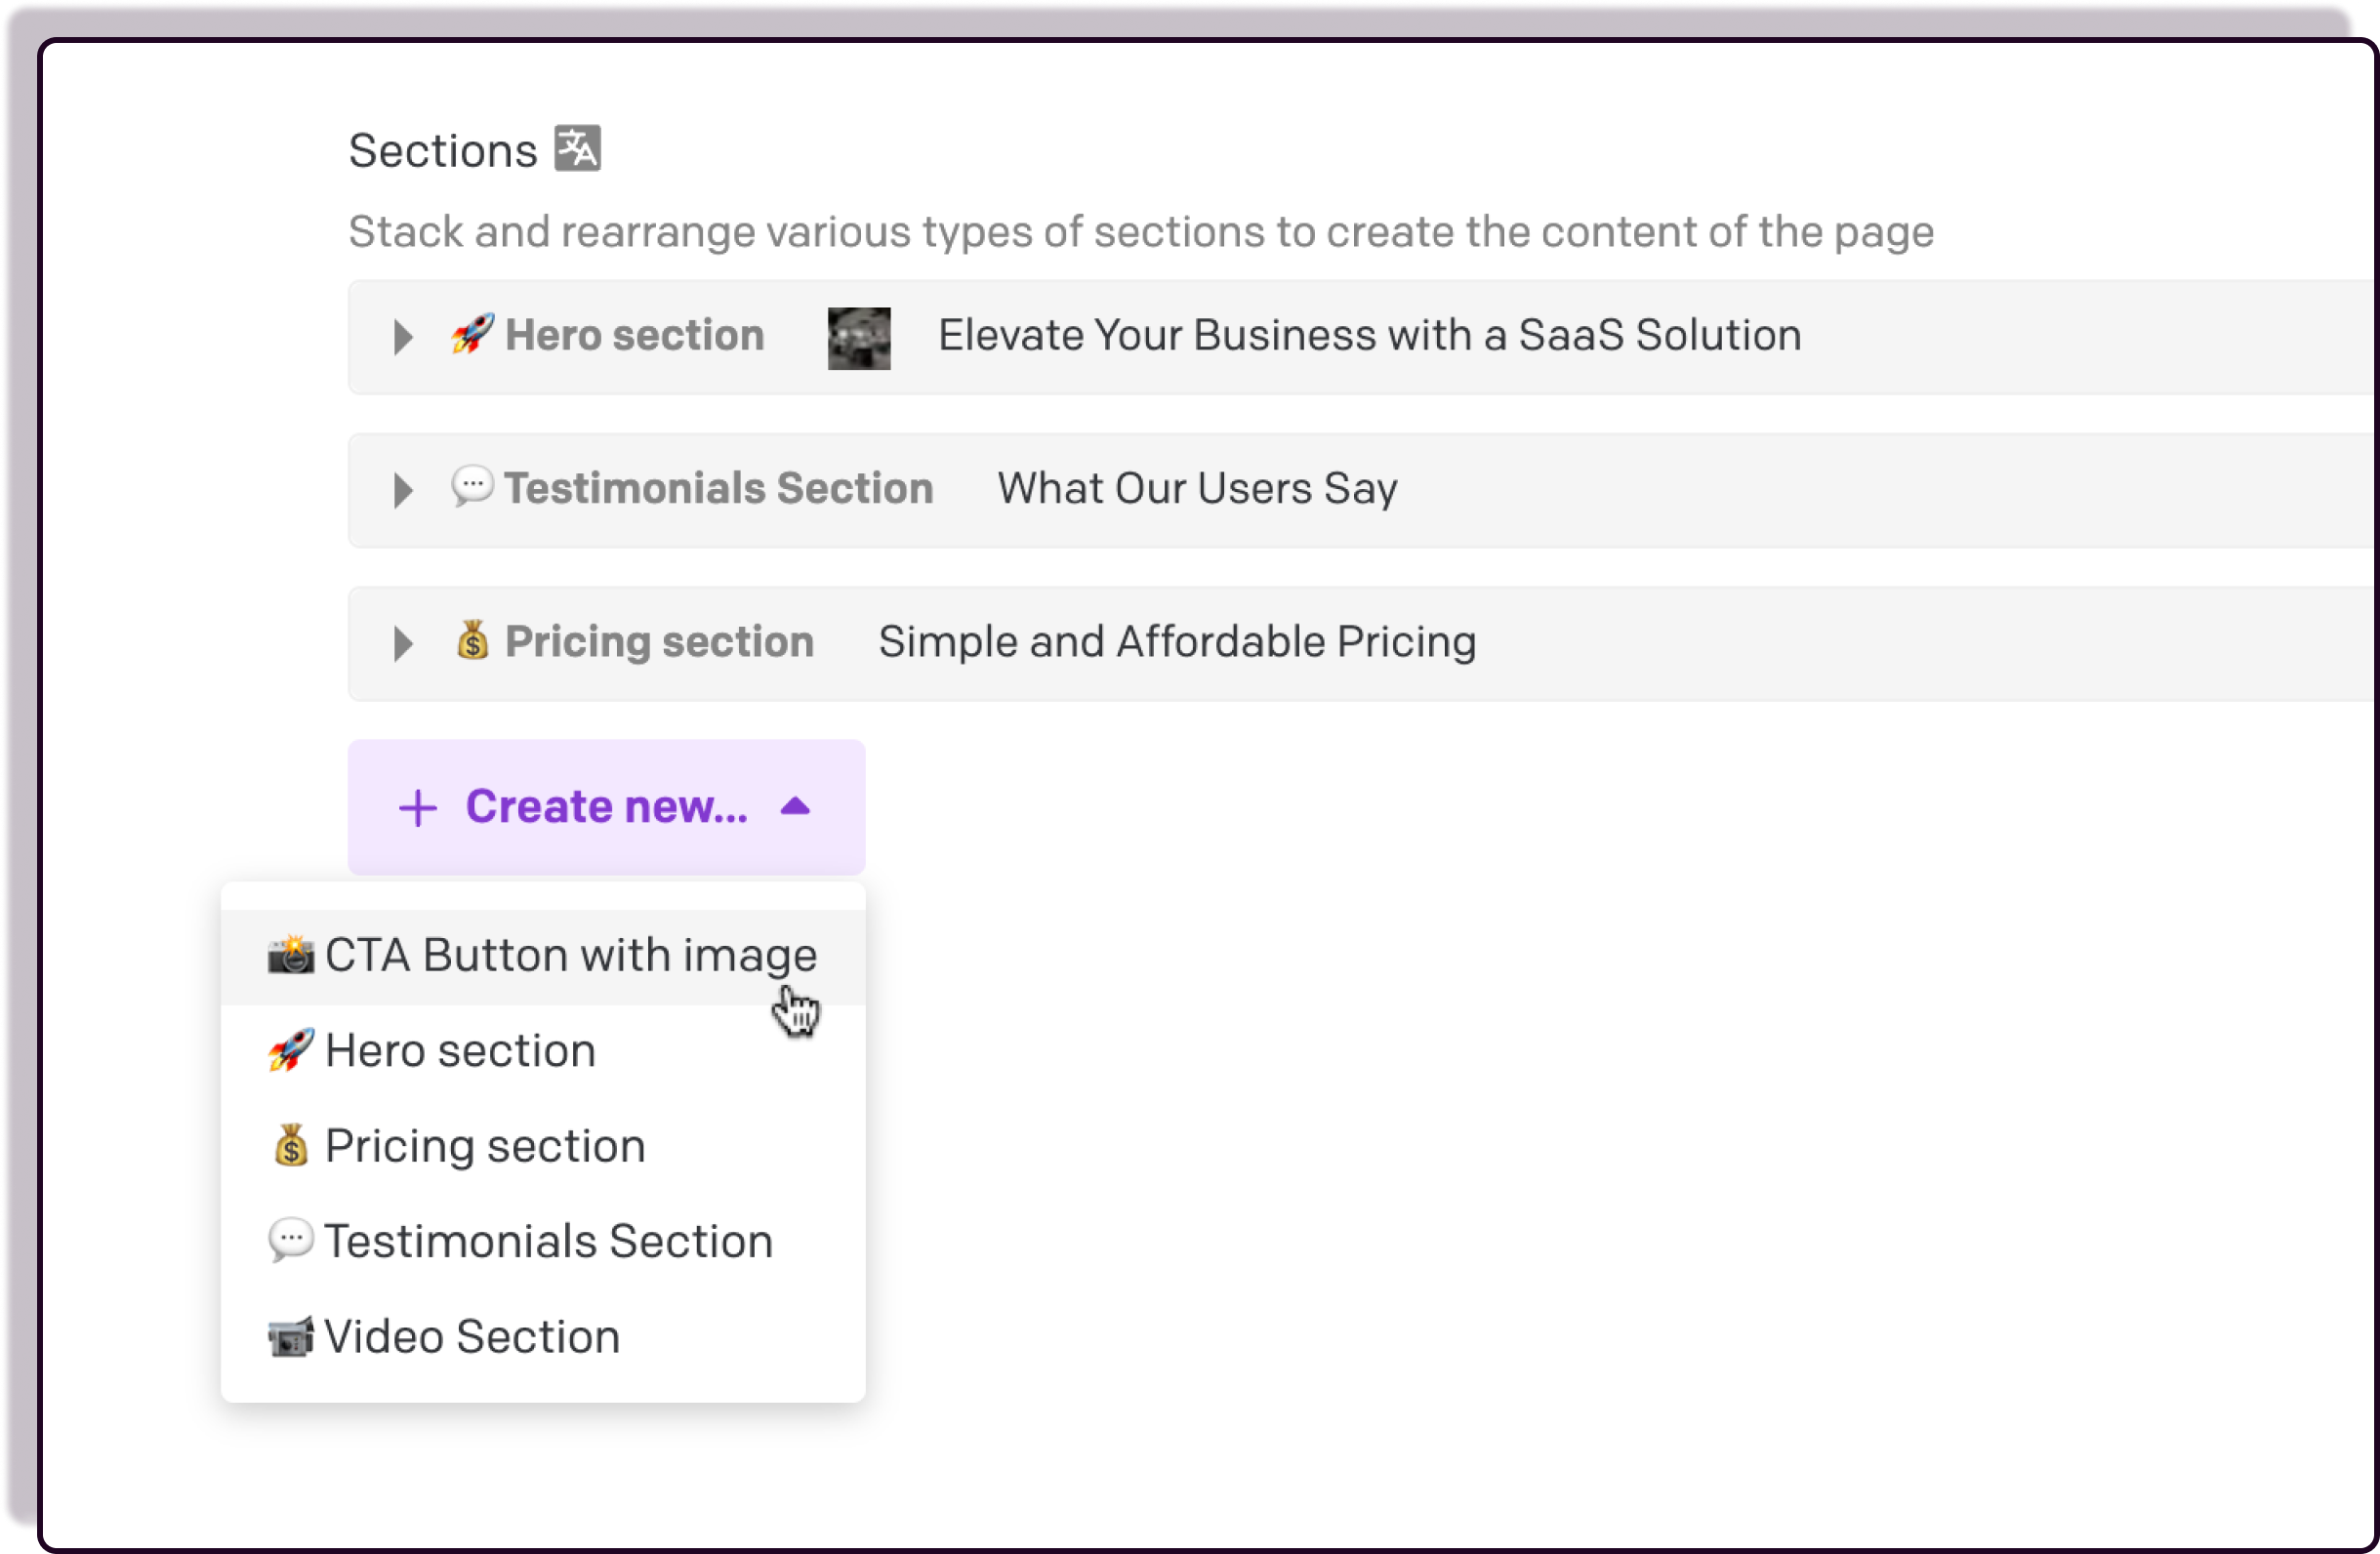Image resolution: width=2380 pixels, height=1554 pixels.
Task: Expand the Pricing section row arrow
Action: pyautogui.click(x=403, y=644)
